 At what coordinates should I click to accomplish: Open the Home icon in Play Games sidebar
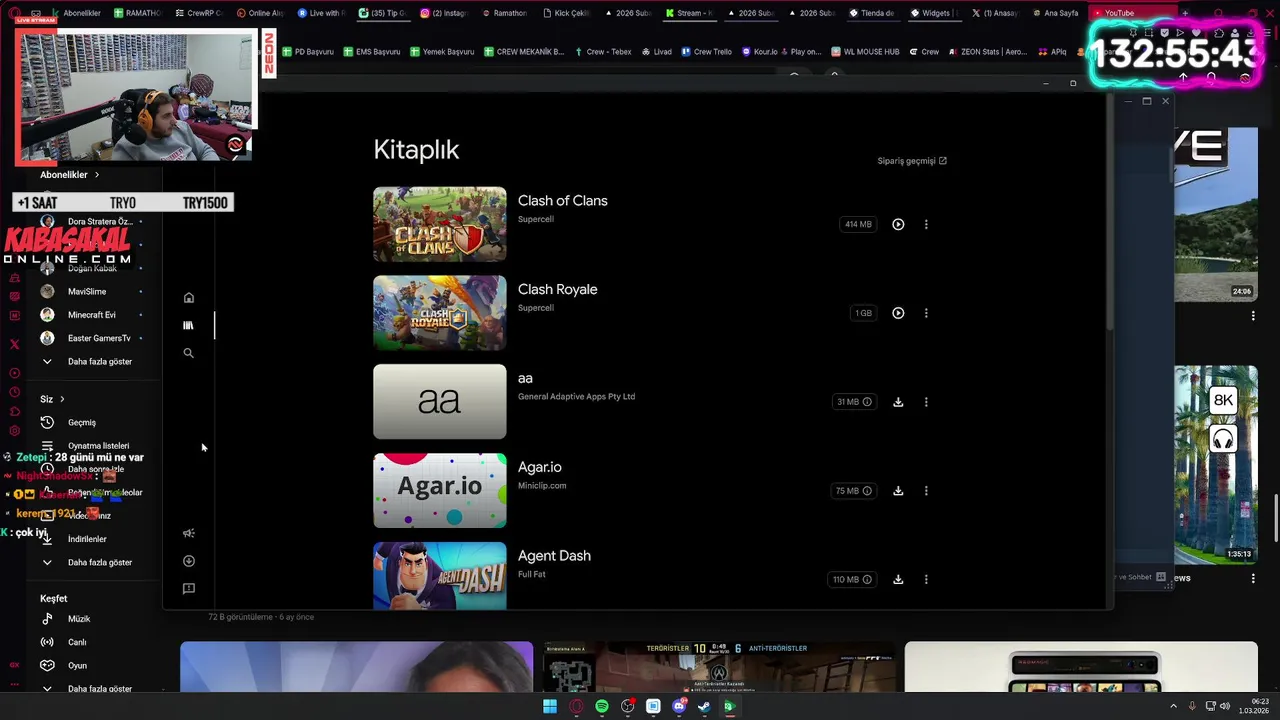click(x=188, y=298)
